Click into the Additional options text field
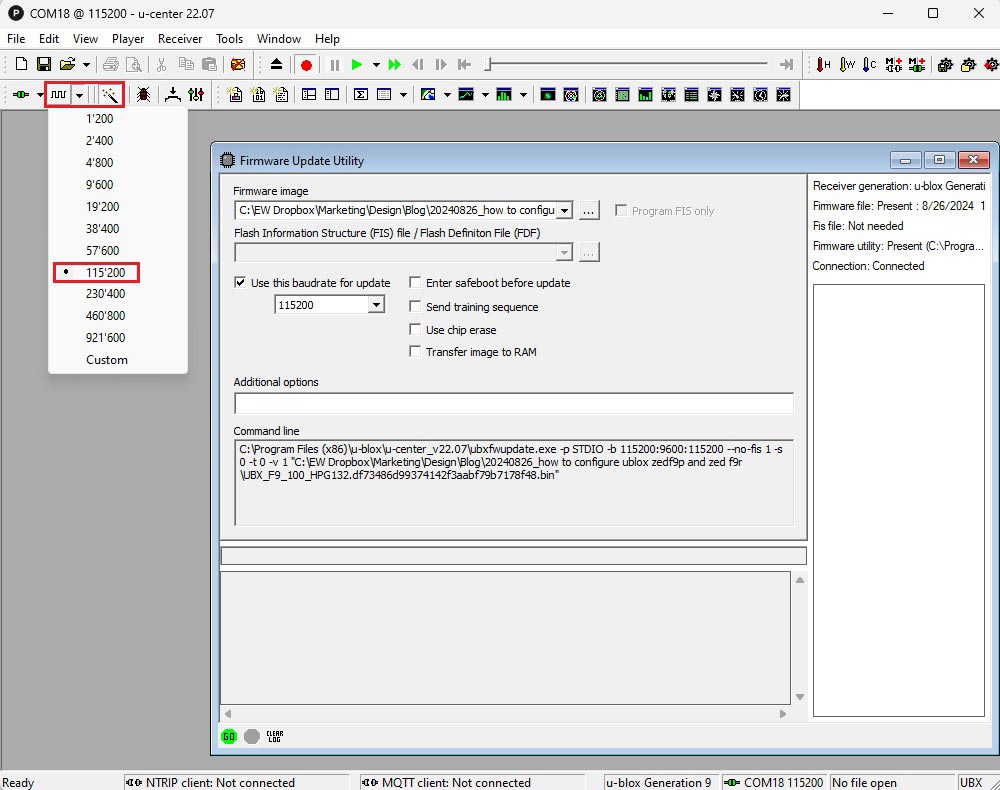This screenshot has height=790, width=1000. point(513,404)
